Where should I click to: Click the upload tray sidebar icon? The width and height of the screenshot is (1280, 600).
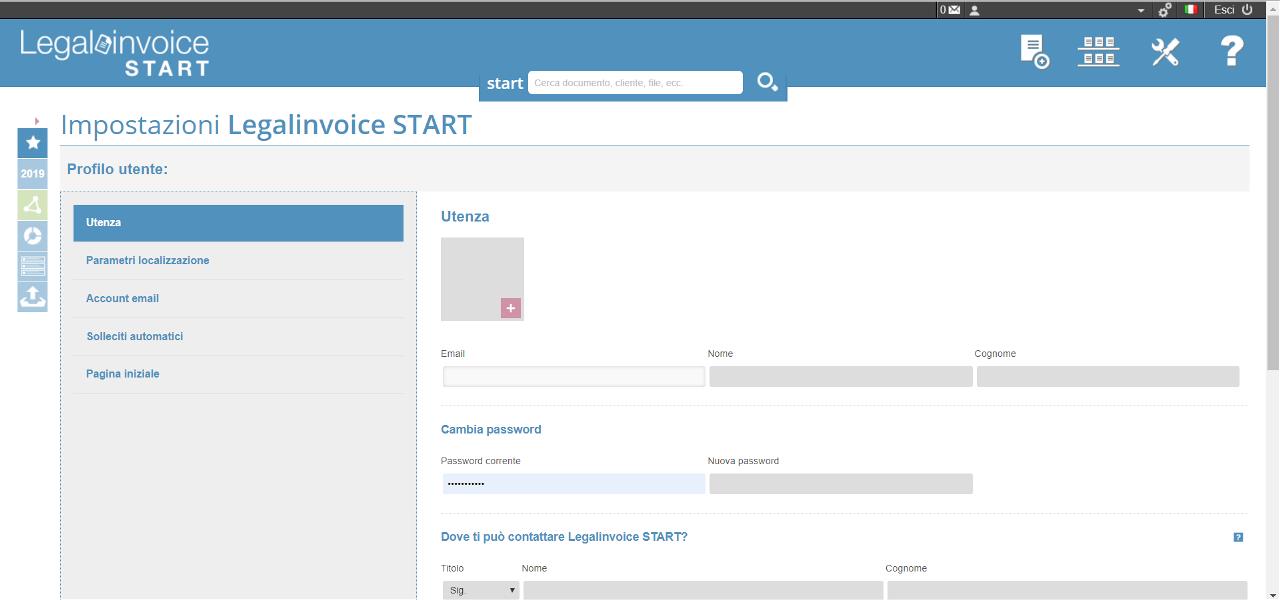pyautogui.click(x=32, y=296)
